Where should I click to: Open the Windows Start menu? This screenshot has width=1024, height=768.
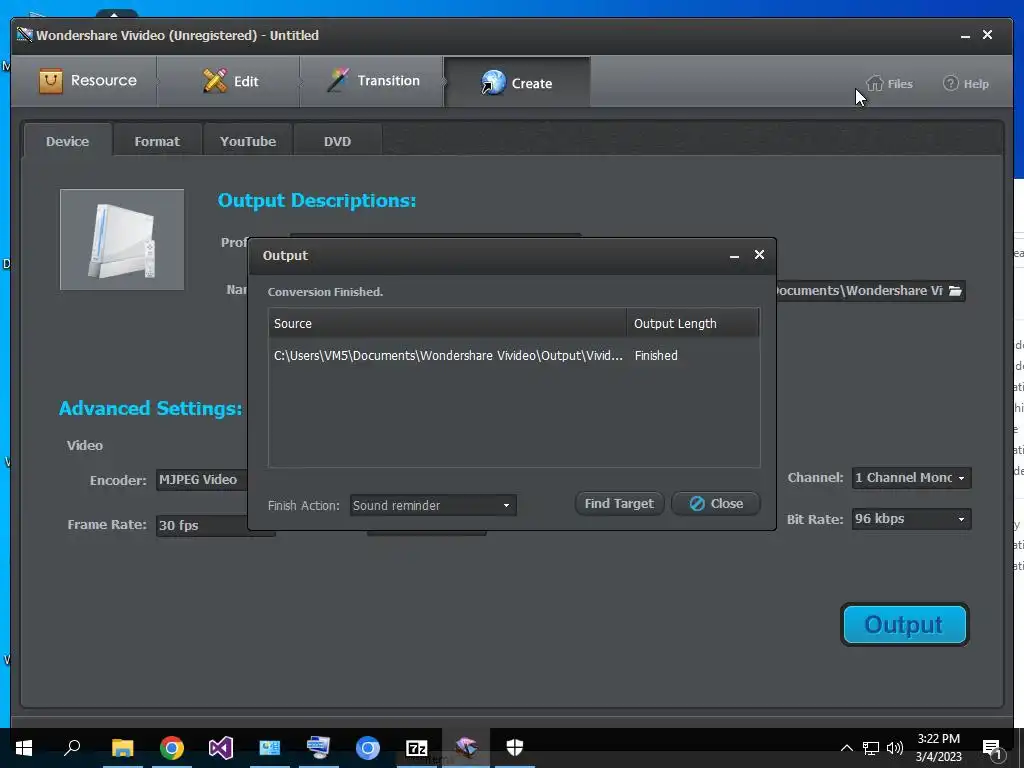coord(24,748)
